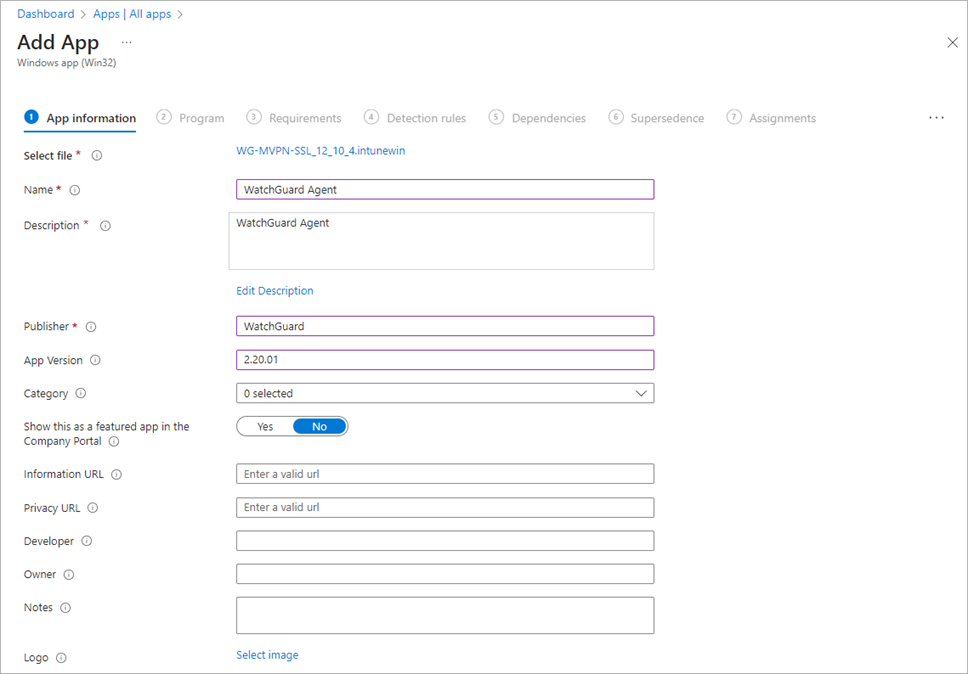Open the Category dropdown
The width and height of the screenshot is (968, 674).
[x=445, y=394]
